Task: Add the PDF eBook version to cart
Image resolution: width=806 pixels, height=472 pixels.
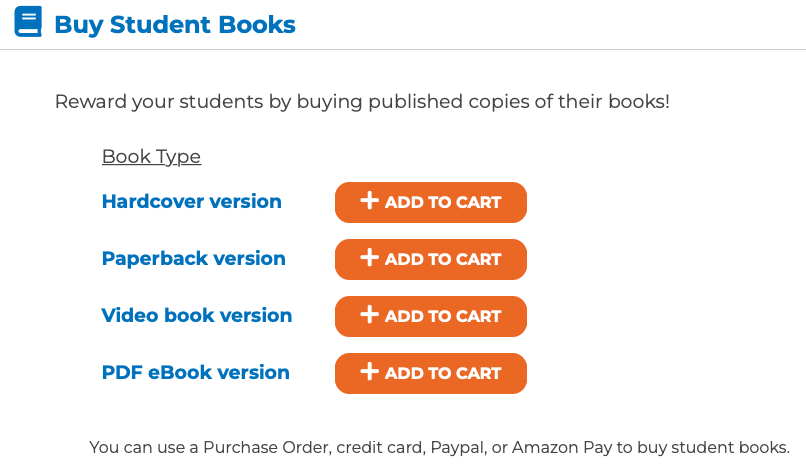Action: 431,373
